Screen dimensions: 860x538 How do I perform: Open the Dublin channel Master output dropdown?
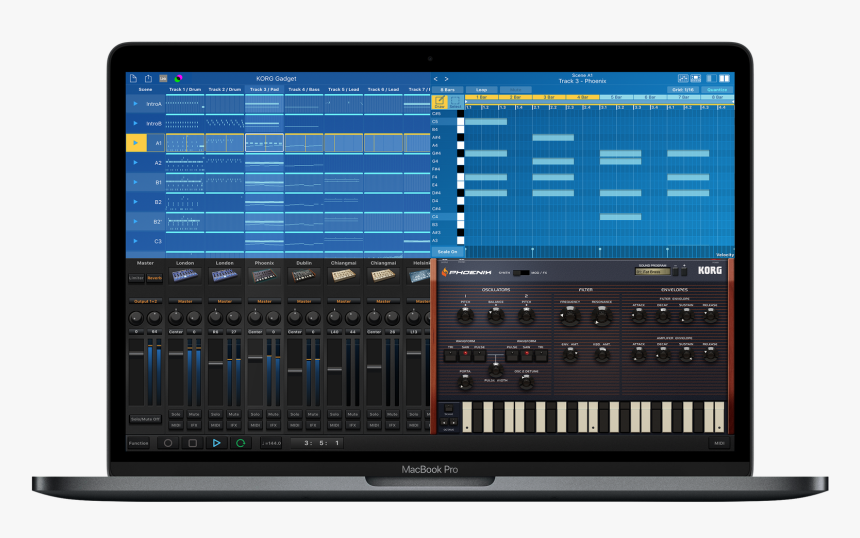pos(304,301)
